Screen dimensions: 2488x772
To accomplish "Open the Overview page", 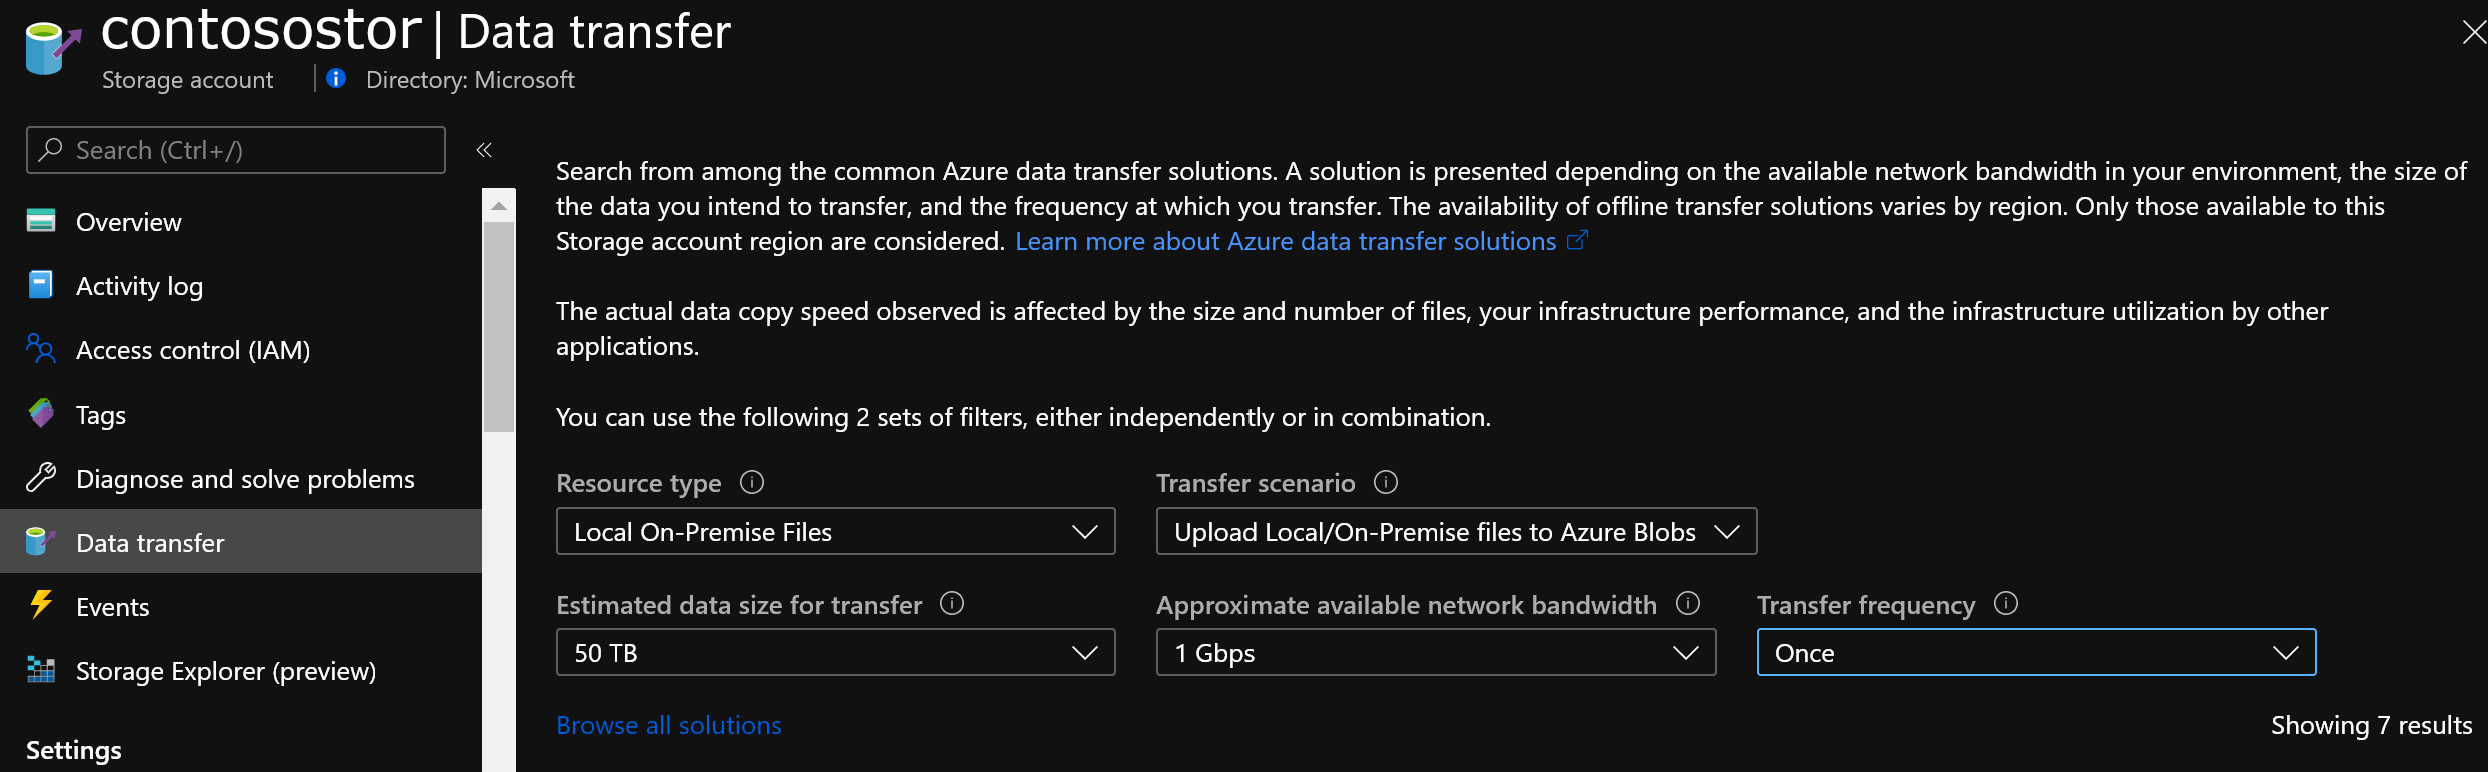I will click(x=128, y=221).
